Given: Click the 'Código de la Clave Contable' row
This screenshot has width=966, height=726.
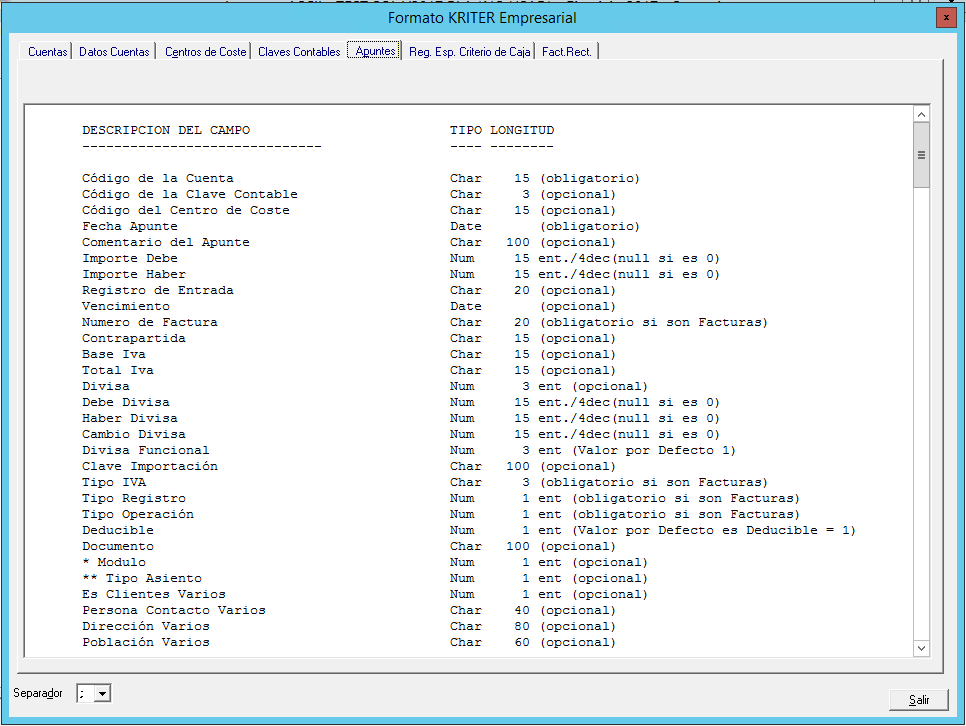Looking at the screenshot, I should pos(349,194).
